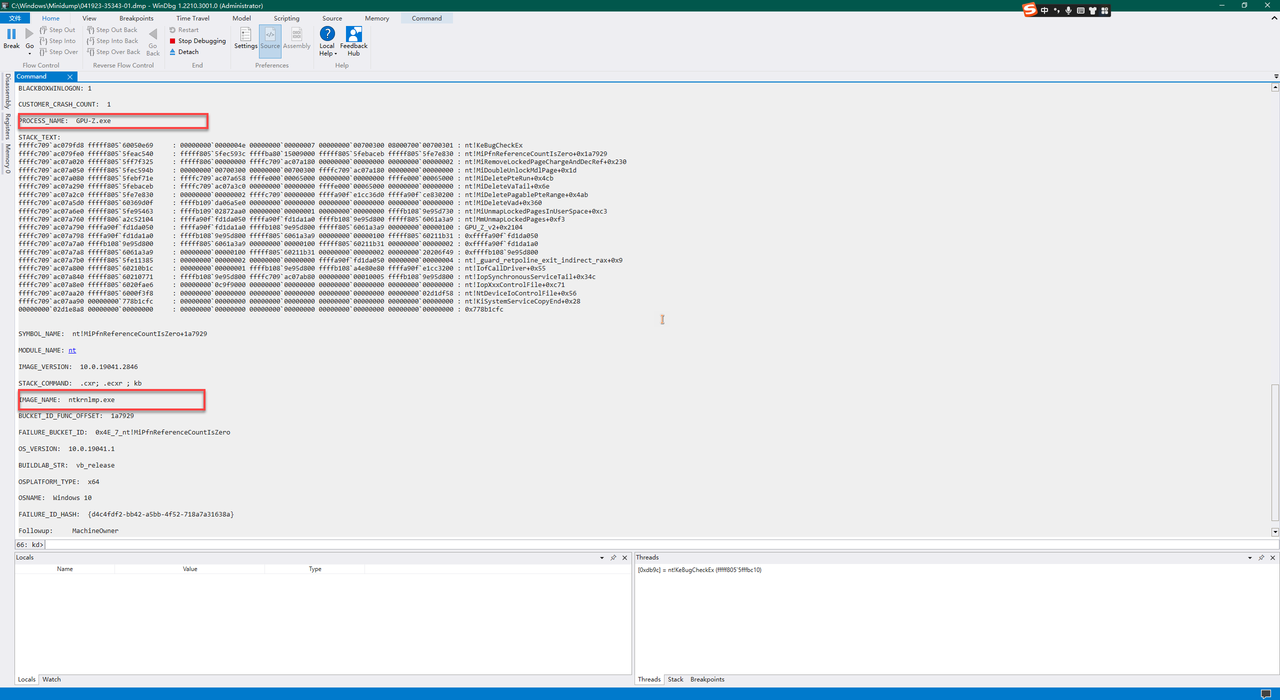Open the Registers side panel
Screen dimensions: 1280x700
7,125
